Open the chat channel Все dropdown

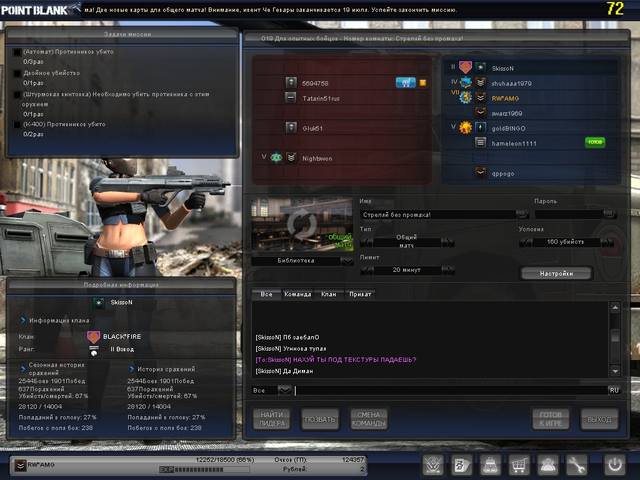tap(284, 390)
